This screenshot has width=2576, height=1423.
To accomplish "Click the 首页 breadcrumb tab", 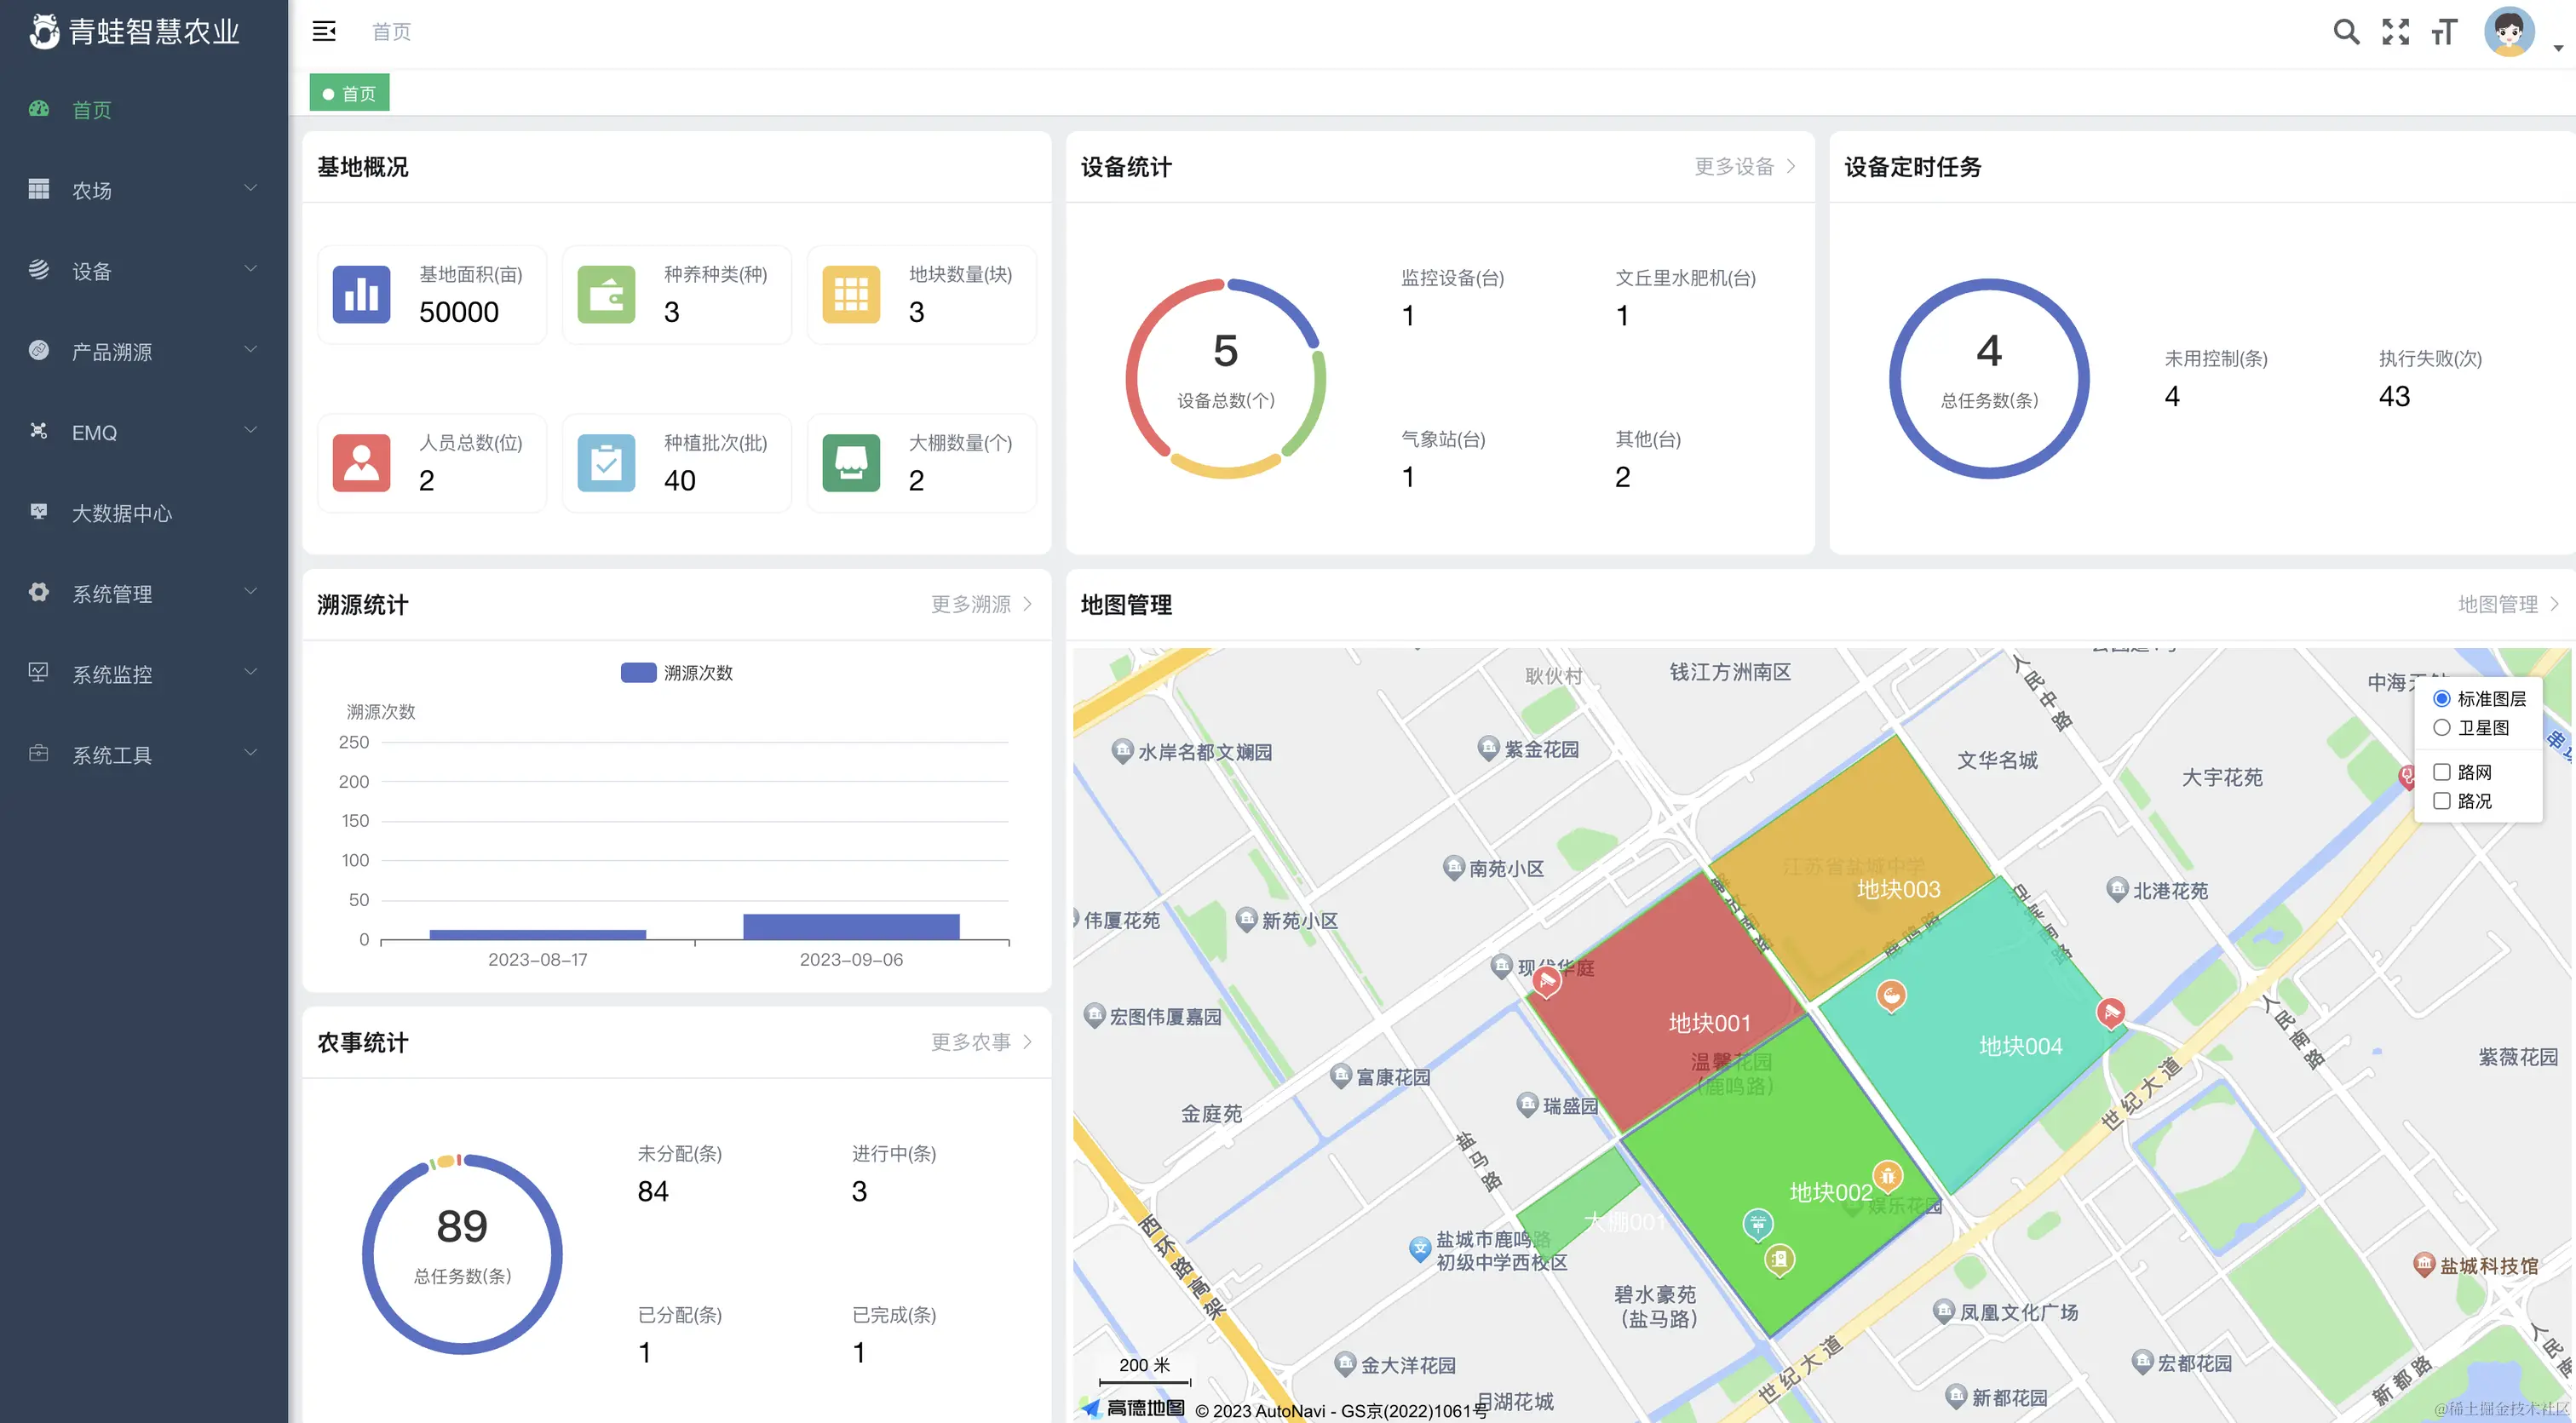I will coord(349,92).
